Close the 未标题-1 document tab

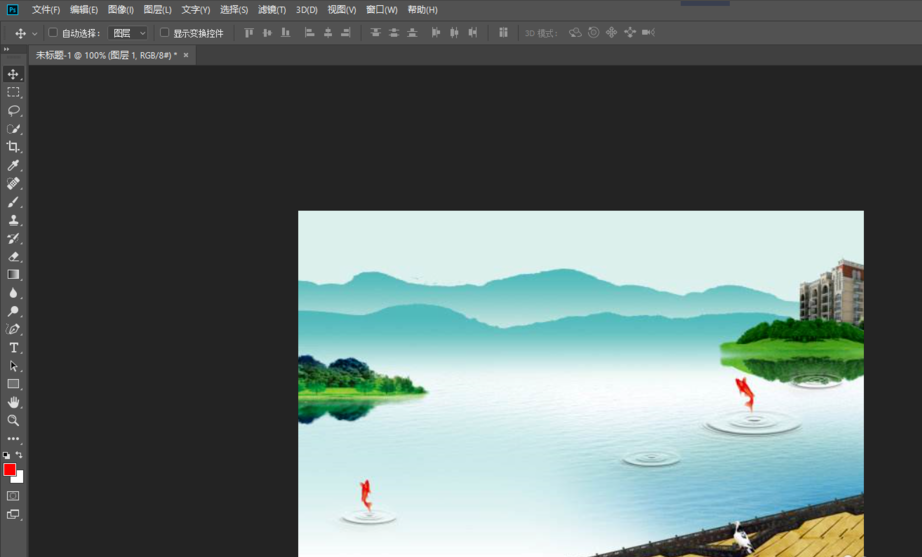pyautogui.click(x=186, y=55)
